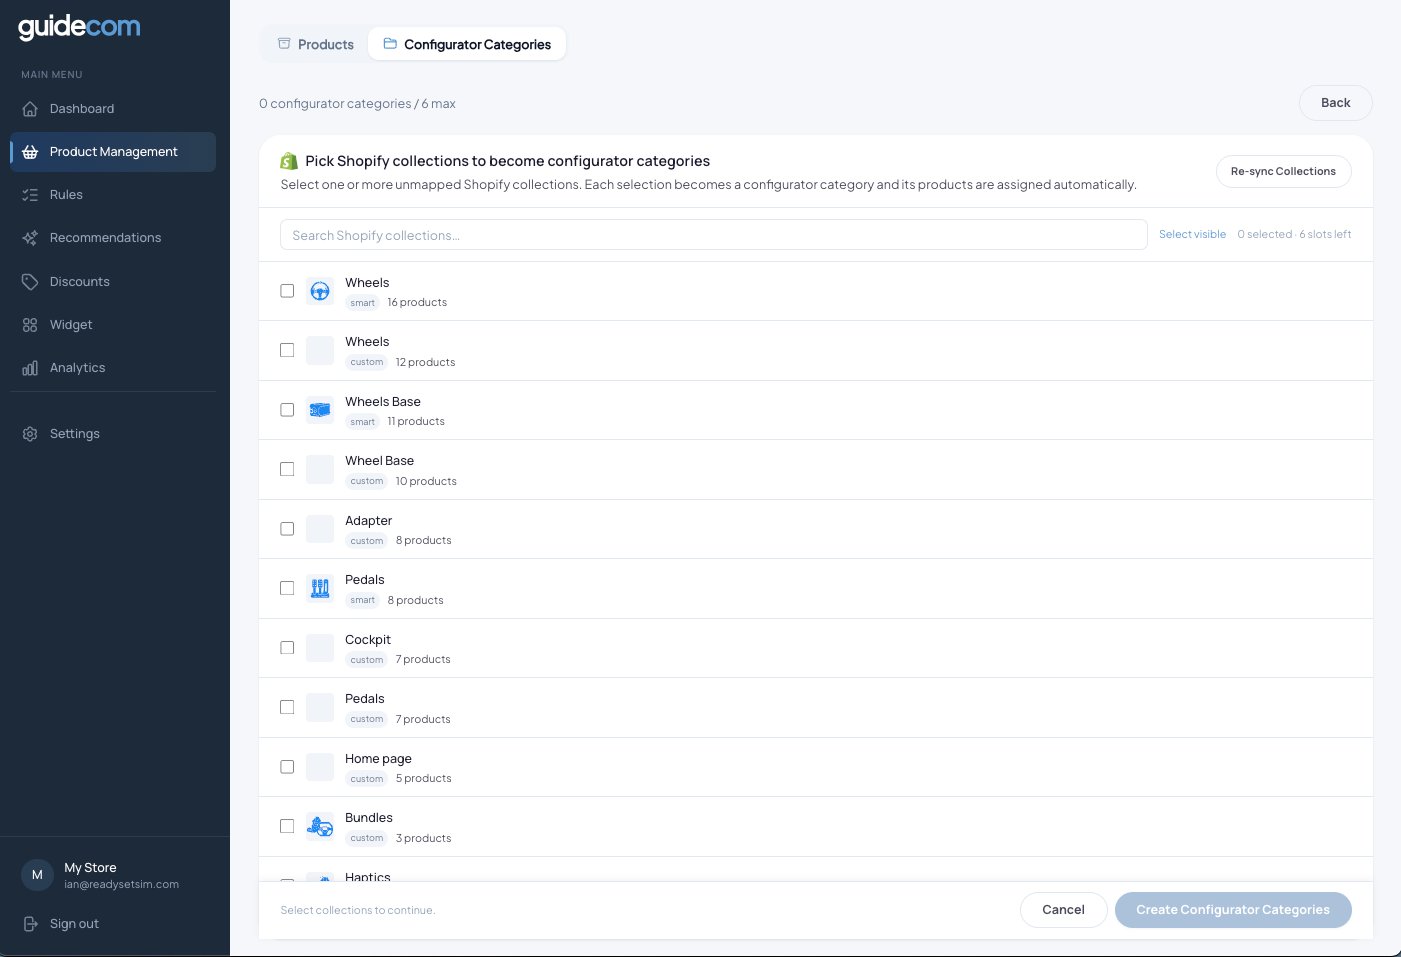Open Discounts via its tag icon

click(x=31, y=281)
